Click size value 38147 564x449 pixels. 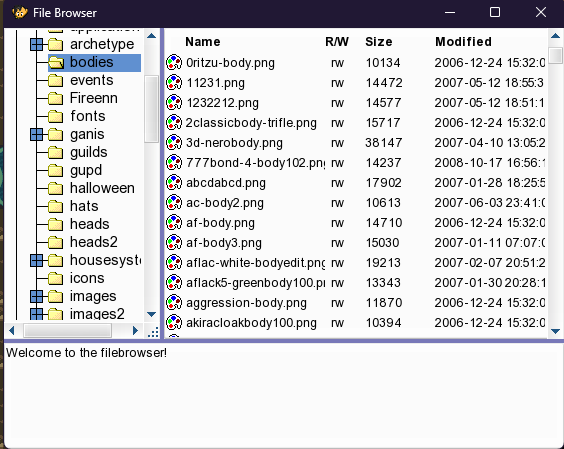[383, 143]
